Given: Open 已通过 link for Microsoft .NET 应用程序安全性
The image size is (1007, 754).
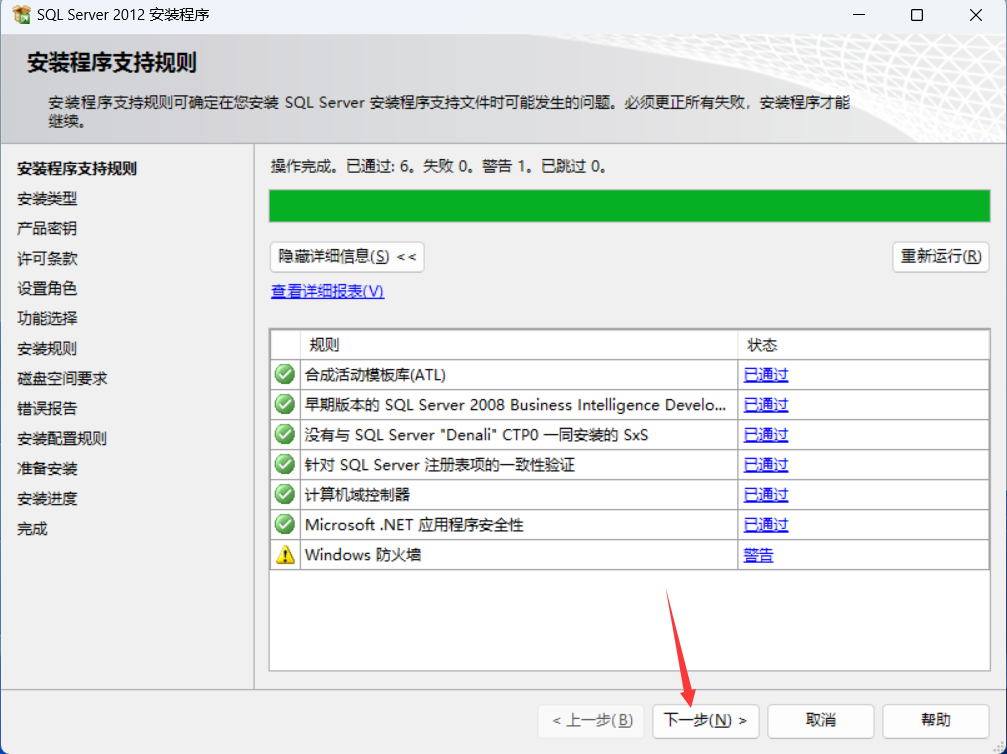Looking at the screenshot, I should 766,525.
